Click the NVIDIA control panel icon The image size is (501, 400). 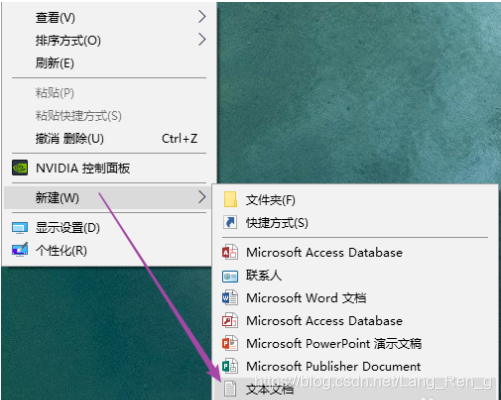coord(20,168)
